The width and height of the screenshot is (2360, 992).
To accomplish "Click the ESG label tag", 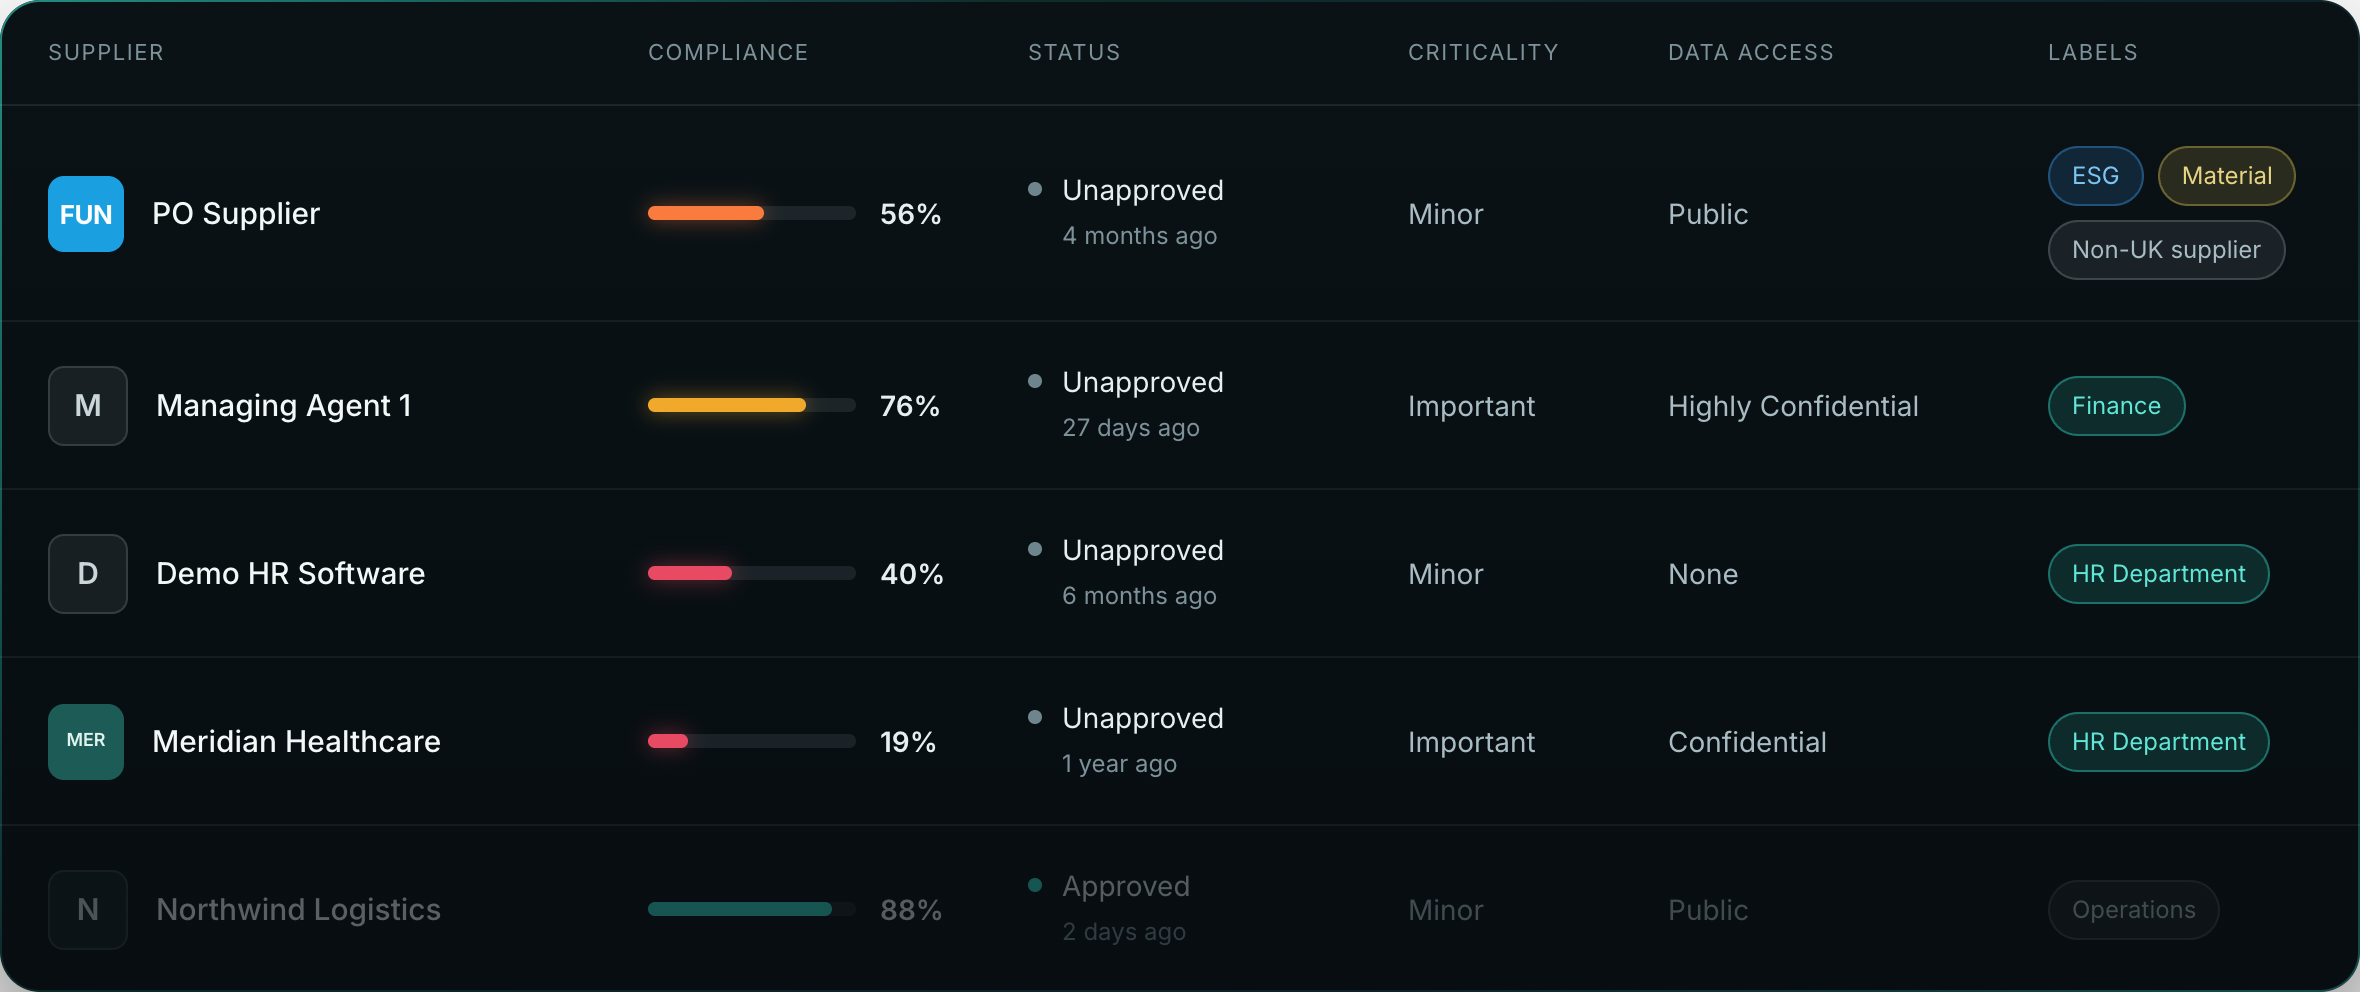I will (x=2095, y=176).
